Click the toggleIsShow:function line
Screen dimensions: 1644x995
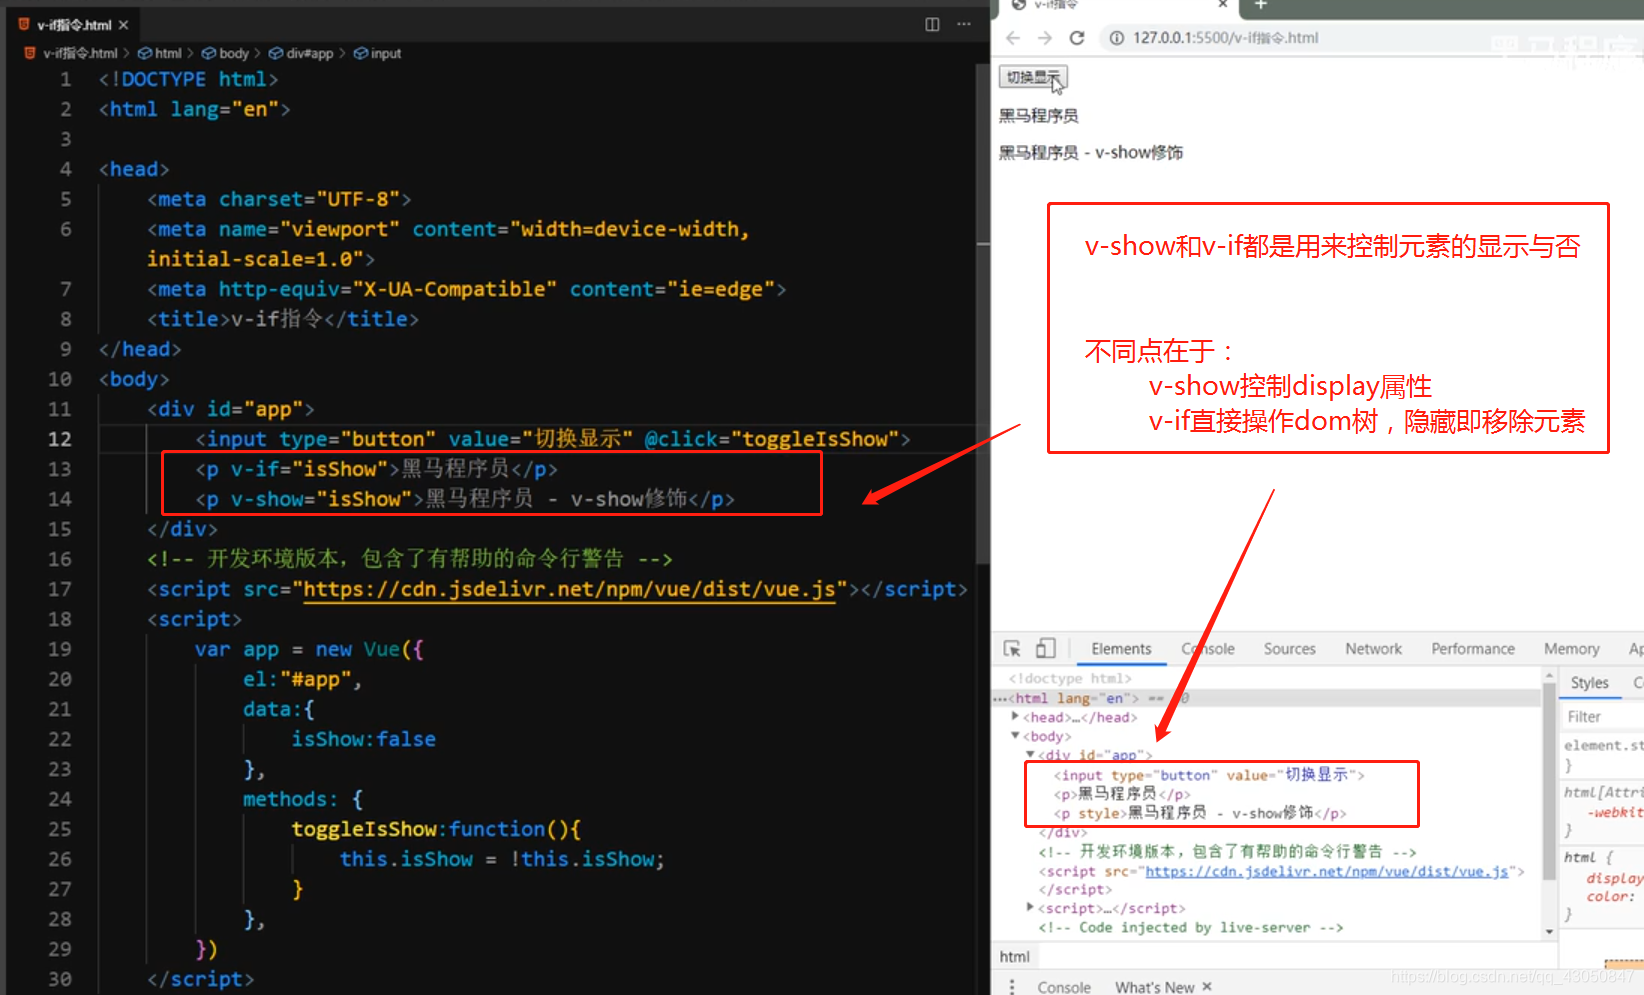[436, 829]
